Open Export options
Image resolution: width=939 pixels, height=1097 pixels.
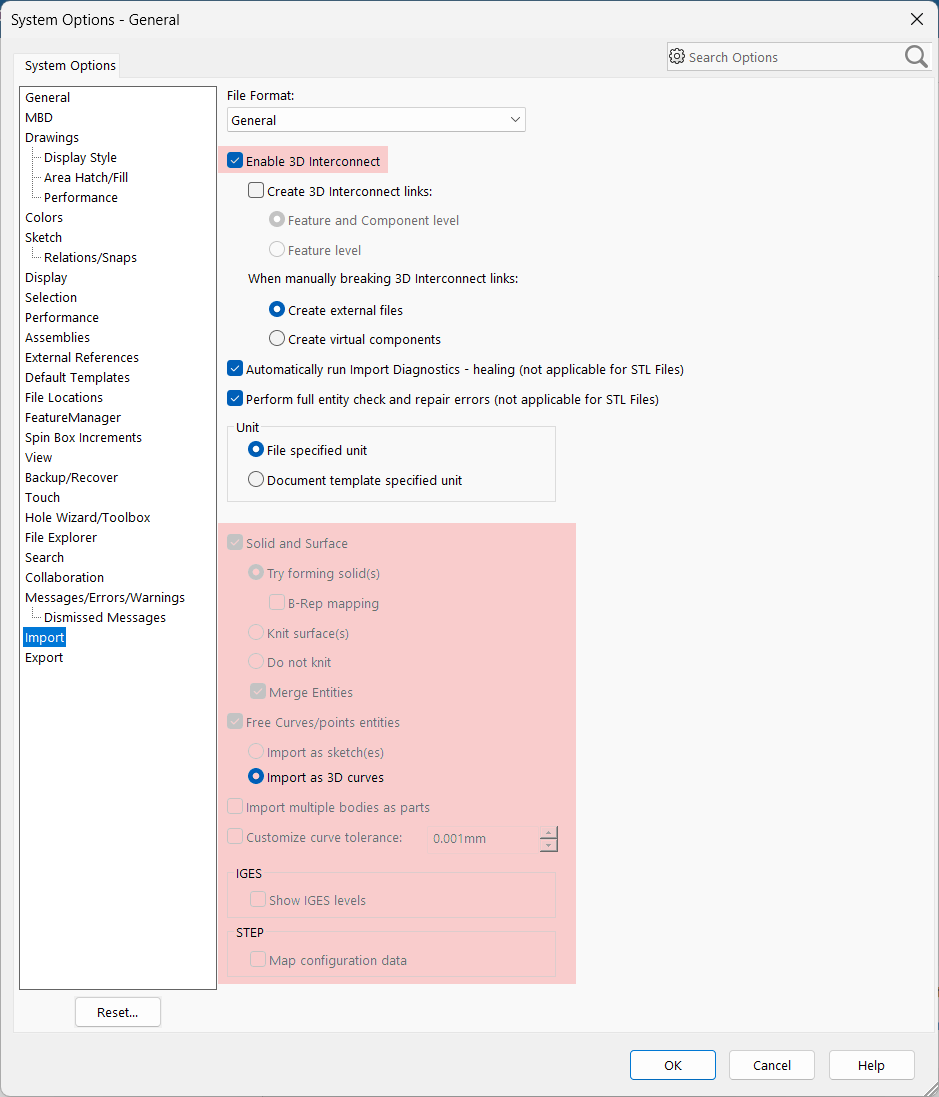[44, 658]
